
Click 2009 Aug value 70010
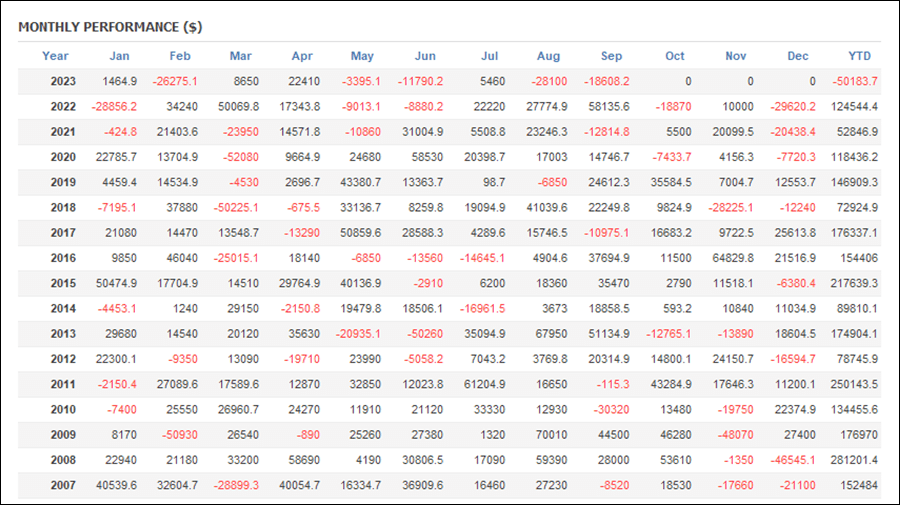coord(552,435)
